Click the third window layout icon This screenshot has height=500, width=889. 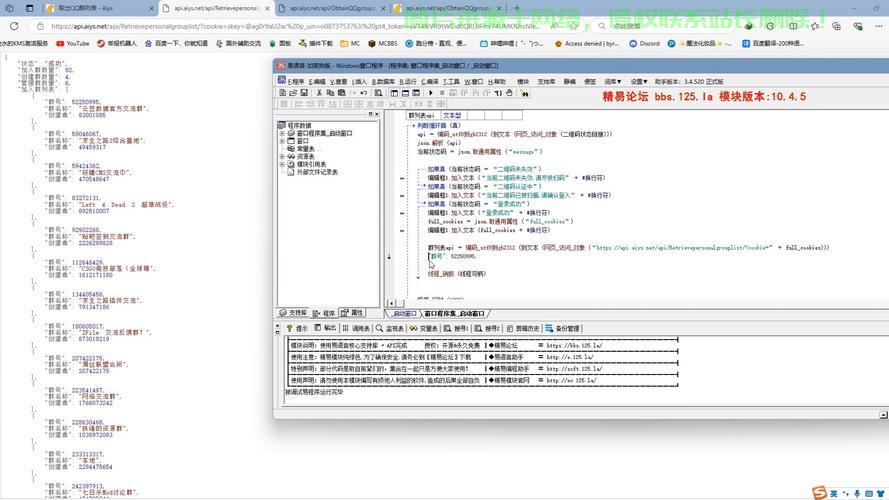(x=416, y=93)
